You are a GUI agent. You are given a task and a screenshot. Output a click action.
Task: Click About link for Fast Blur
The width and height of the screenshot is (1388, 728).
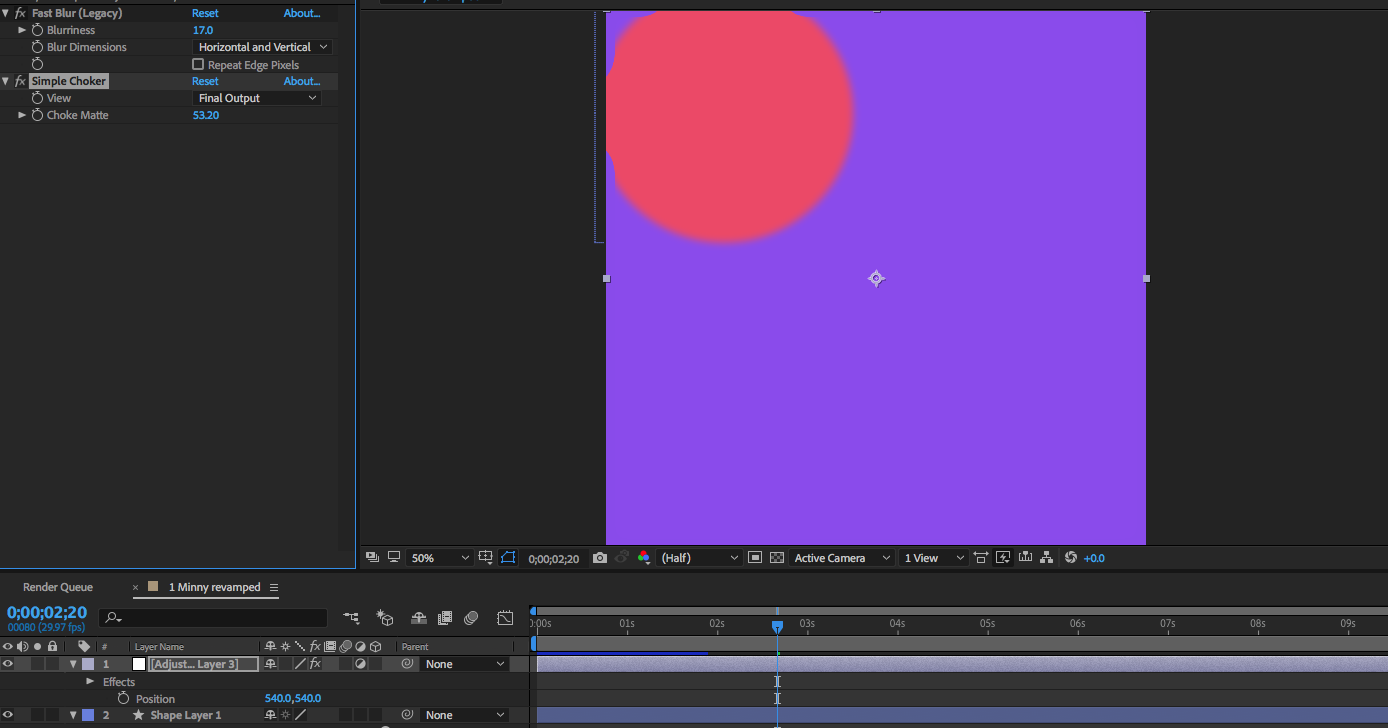(x=301, y=13)
